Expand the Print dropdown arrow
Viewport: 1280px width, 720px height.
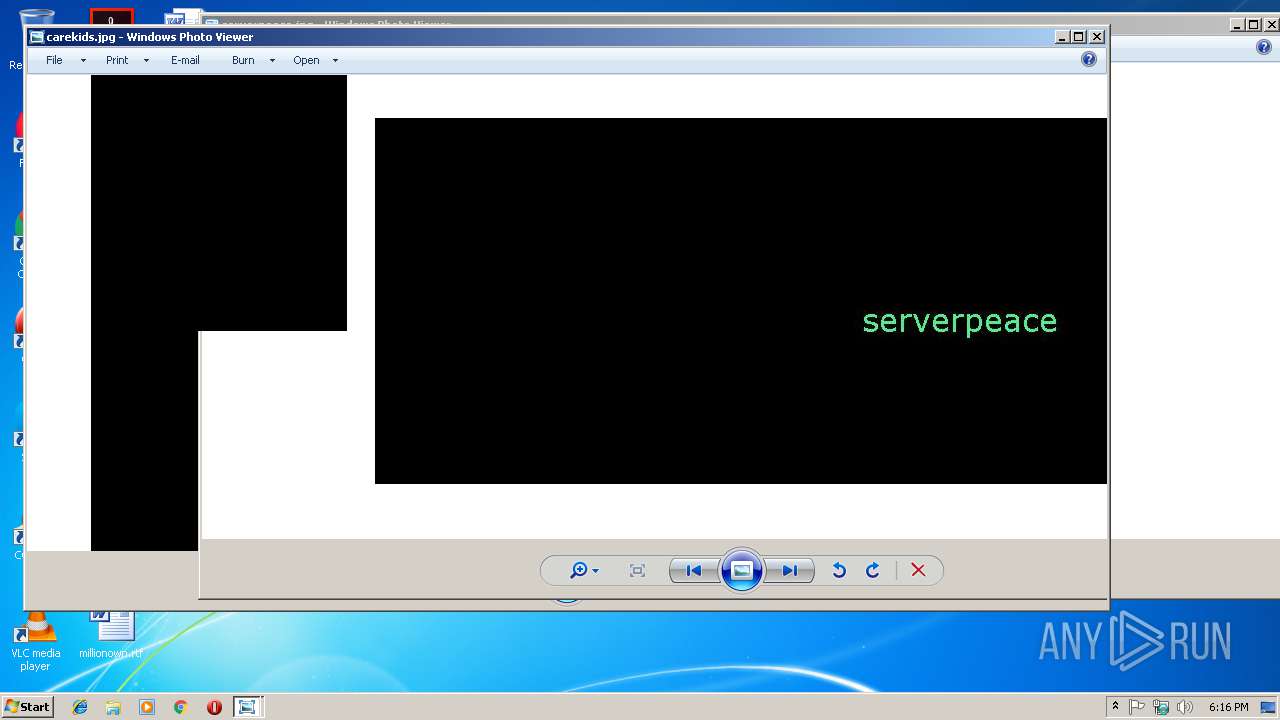coord(146,61)
